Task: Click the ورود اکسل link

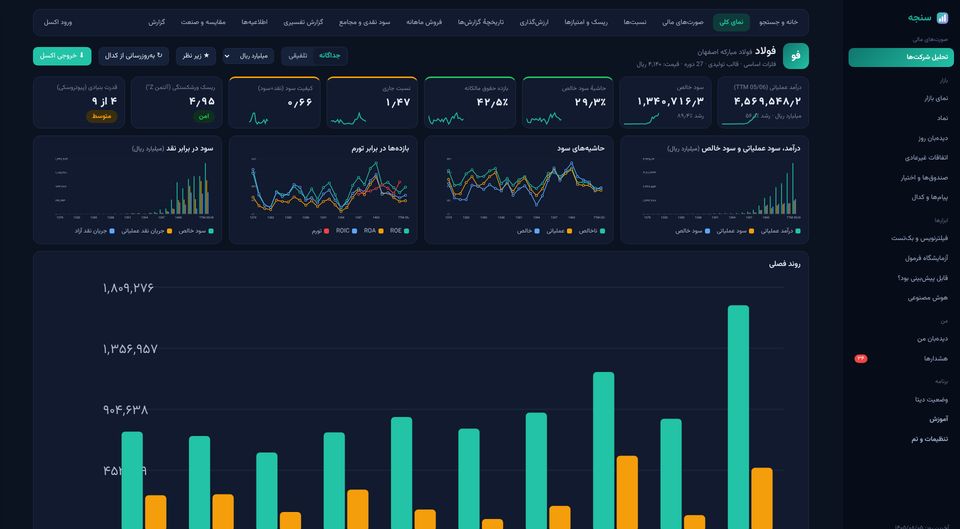Action: [58, 22]
